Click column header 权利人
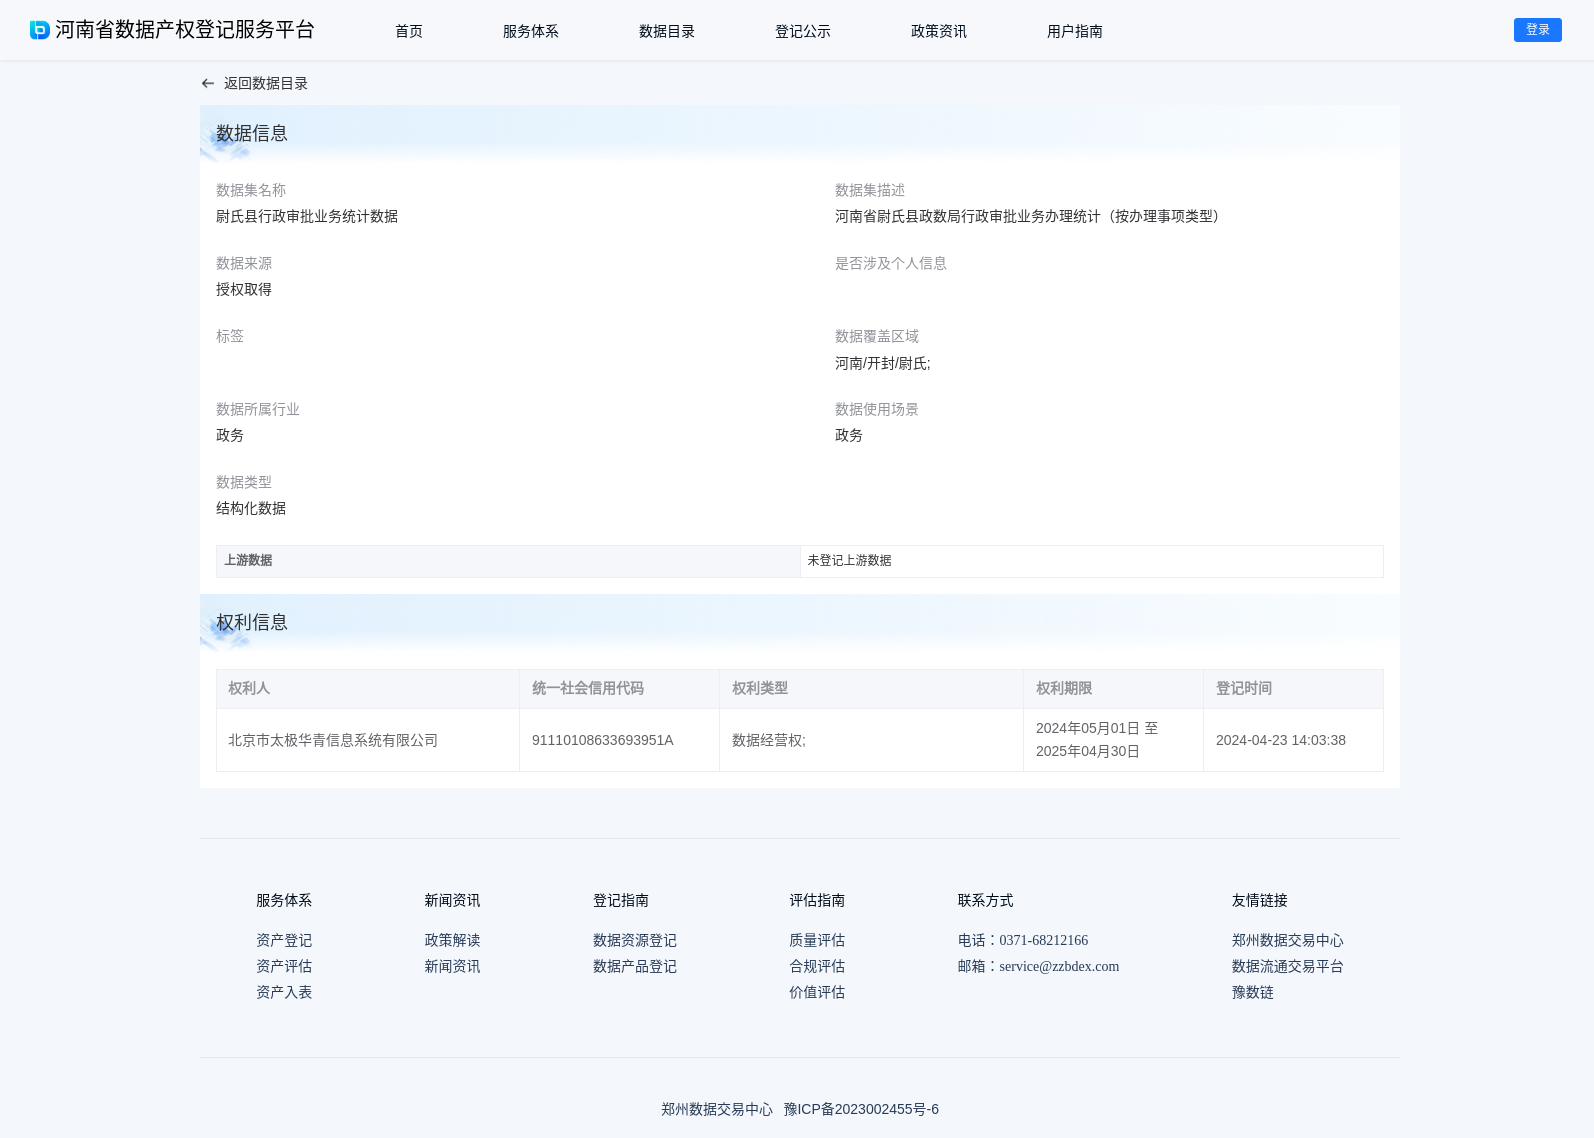Image resolution: width=1594 pixels, height=1138 pixels. click(249, 688)
